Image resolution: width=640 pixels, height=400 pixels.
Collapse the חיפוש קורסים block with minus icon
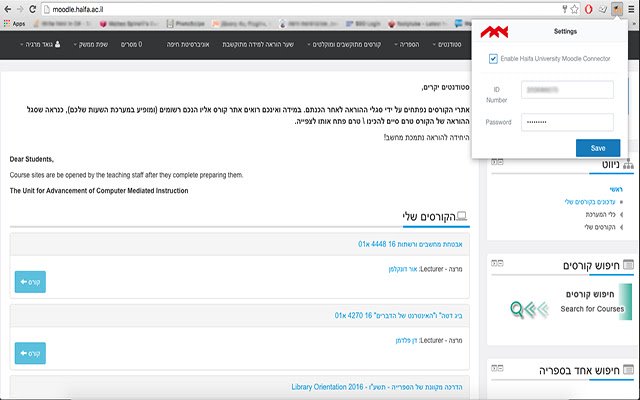(x=500, y=263)
